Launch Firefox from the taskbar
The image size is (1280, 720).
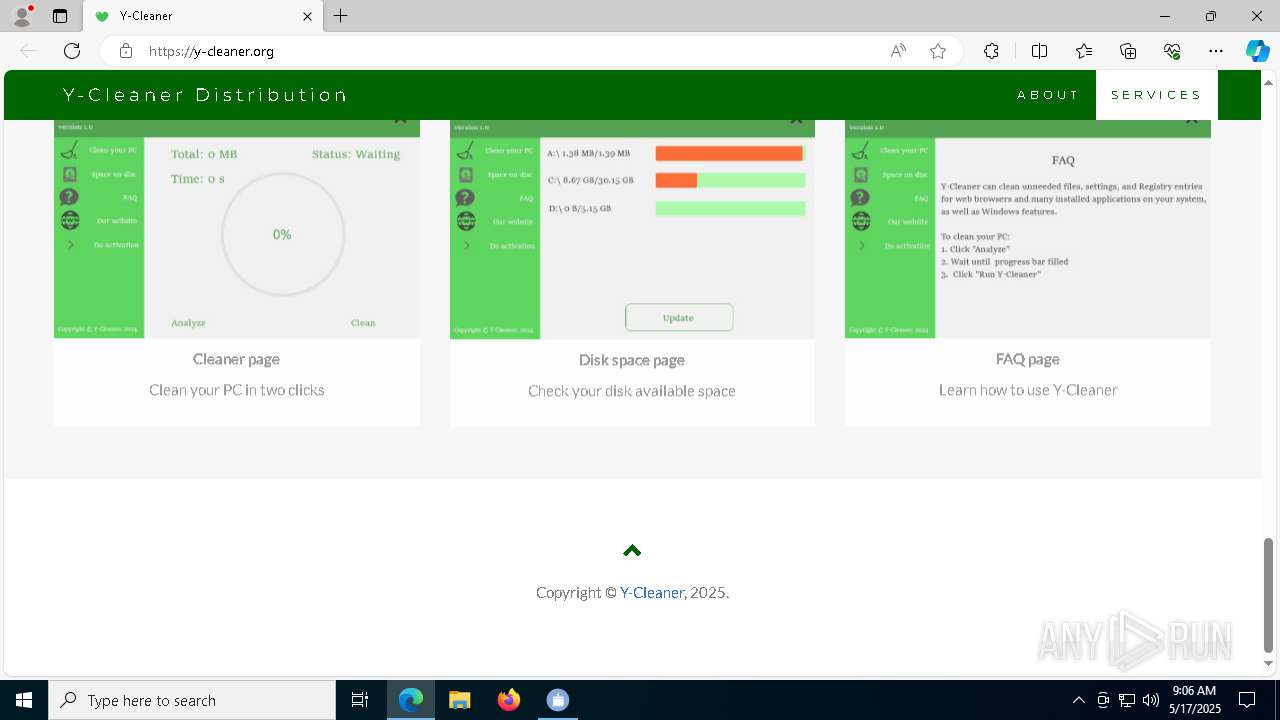(x=509, y=700)
